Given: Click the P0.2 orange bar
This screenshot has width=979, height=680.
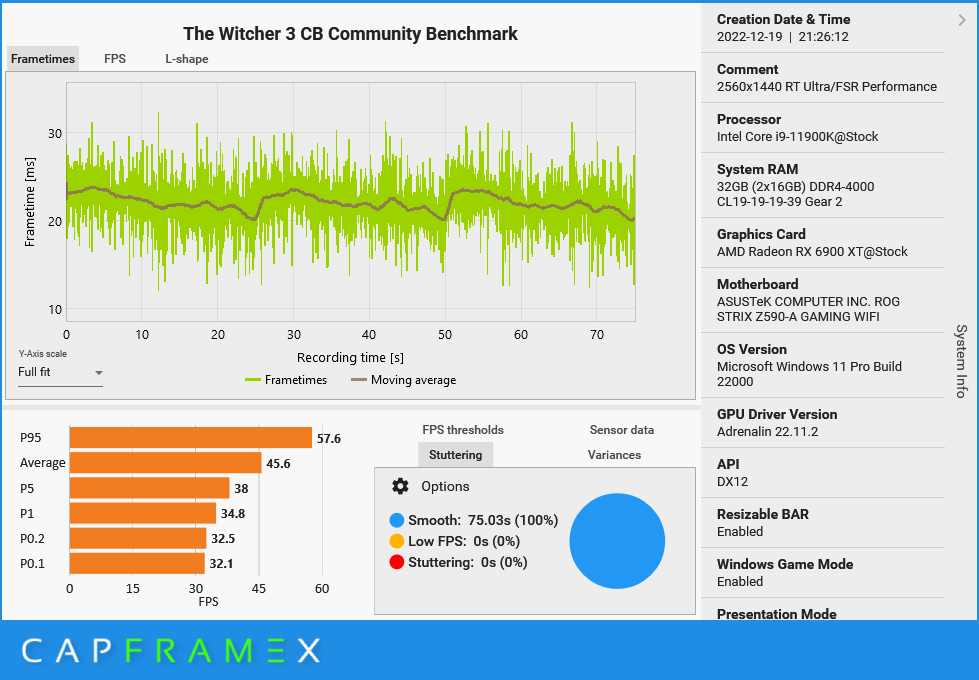Looking at the screenshot, I should click(x=137, y=538).
